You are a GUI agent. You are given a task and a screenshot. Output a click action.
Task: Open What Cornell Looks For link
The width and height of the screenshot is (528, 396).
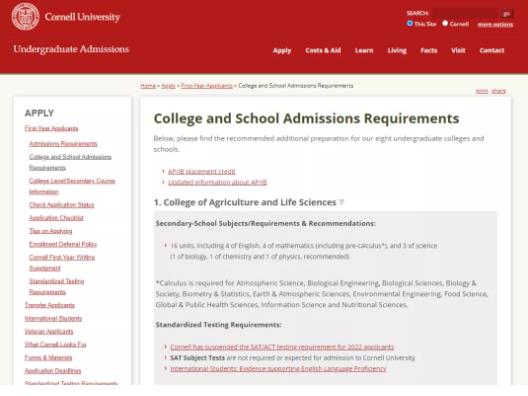(56, 344)
